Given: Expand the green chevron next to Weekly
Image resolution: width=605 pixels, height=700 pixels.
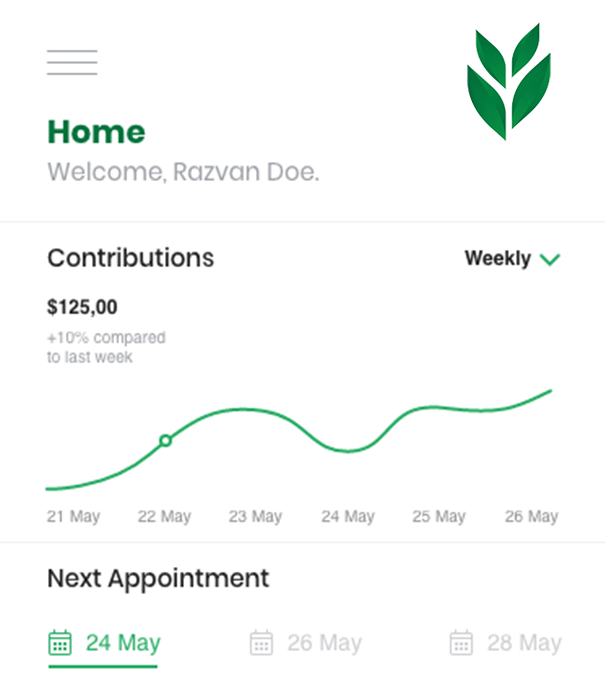Looking at the screenshot, I should 550,259.
